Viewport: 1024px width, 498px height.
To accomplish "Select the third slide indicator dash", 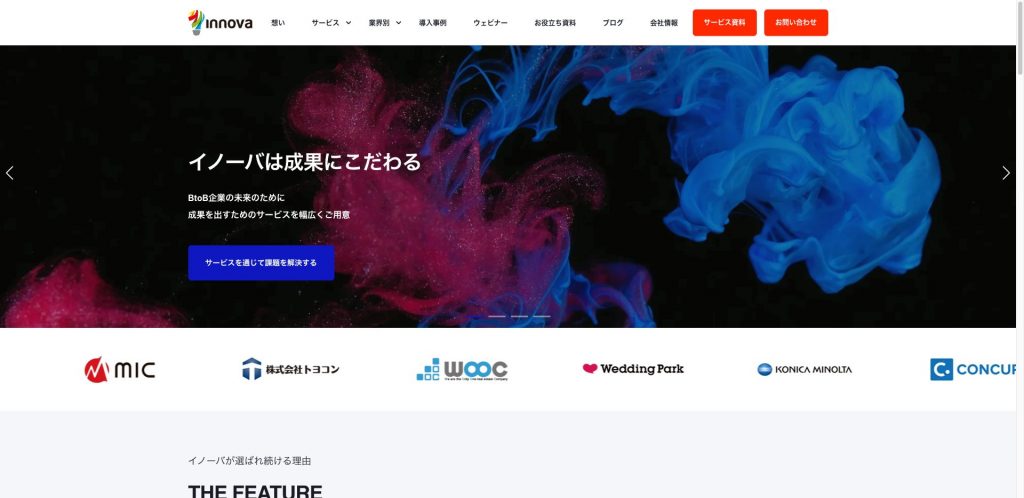I will 541,317.
